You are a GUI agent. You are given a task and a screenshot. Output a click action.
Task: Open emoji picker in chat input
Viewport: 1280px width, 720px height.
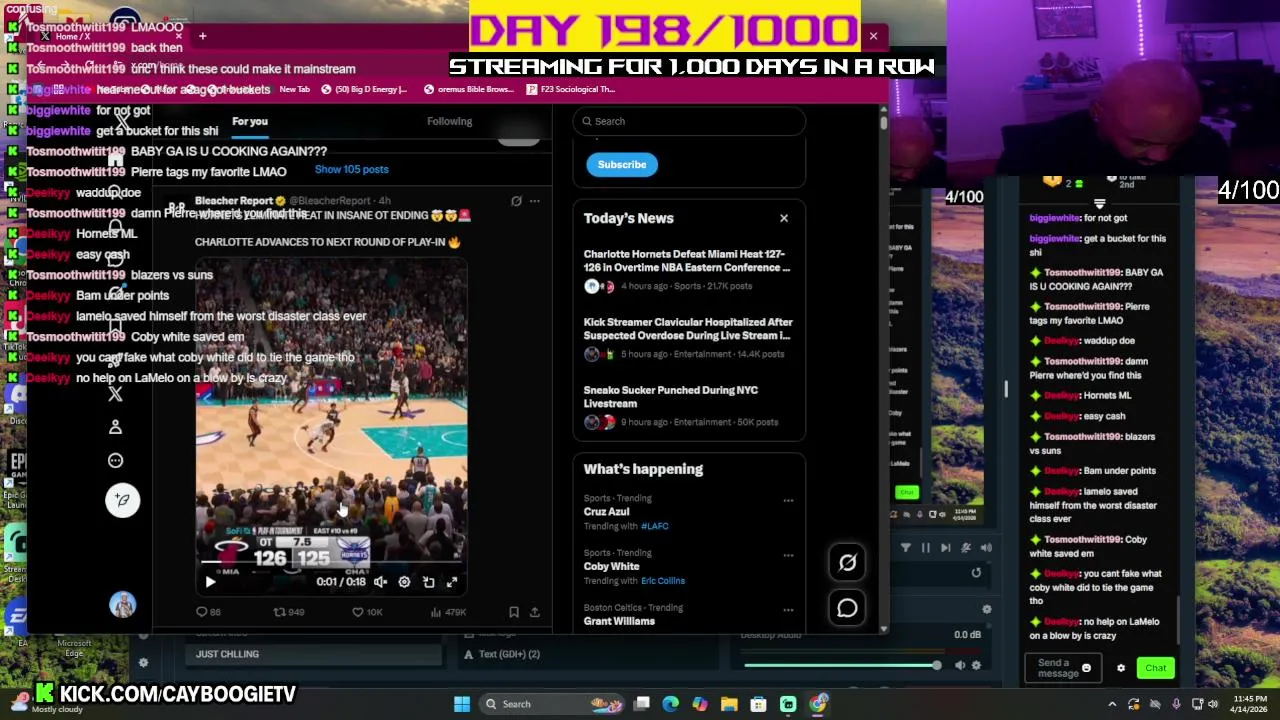click(1086, 668)
